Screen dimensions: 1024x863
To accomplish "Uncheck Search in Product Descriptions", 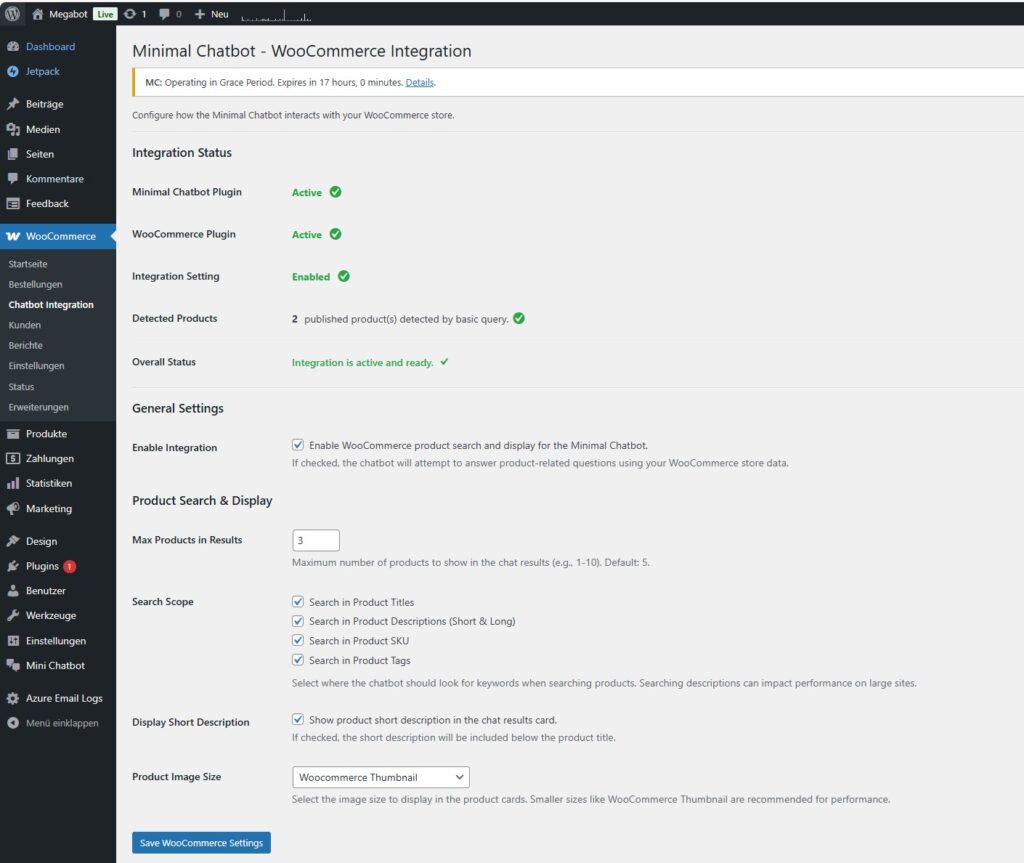I will tap(298, 621).
